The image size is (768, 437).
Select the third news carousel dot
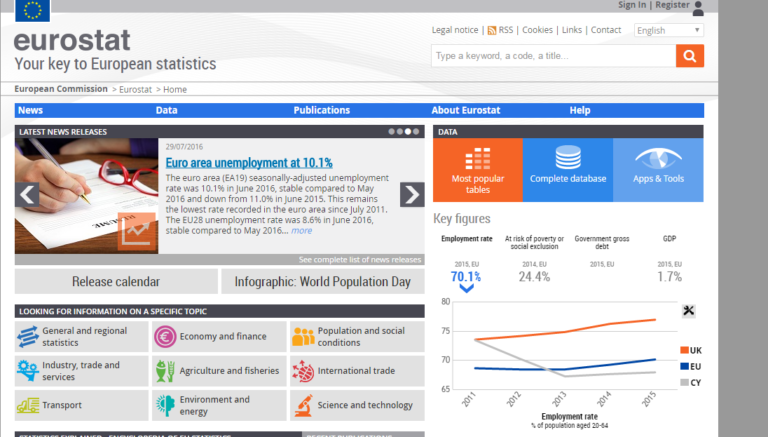(408, 132)
